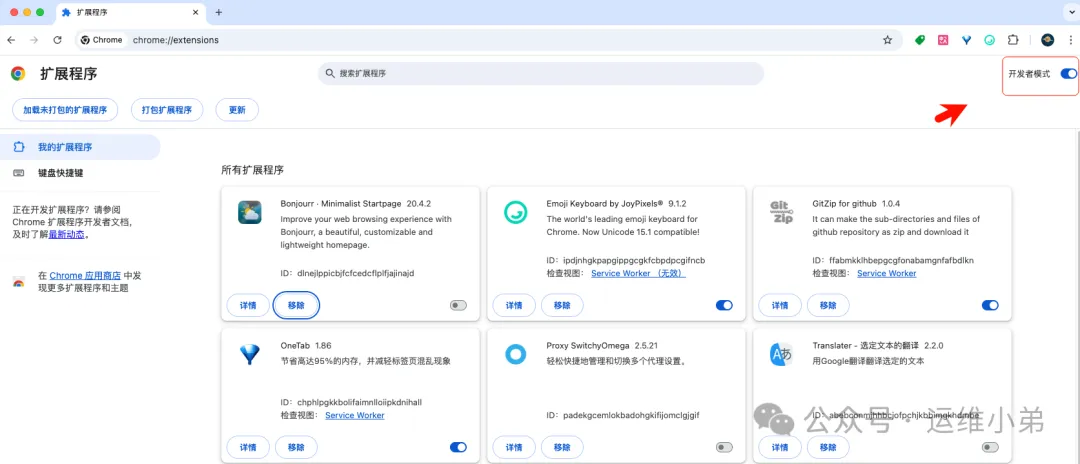Click the 更新 button
Screen dimensions: 1080x464
(237, 110)
